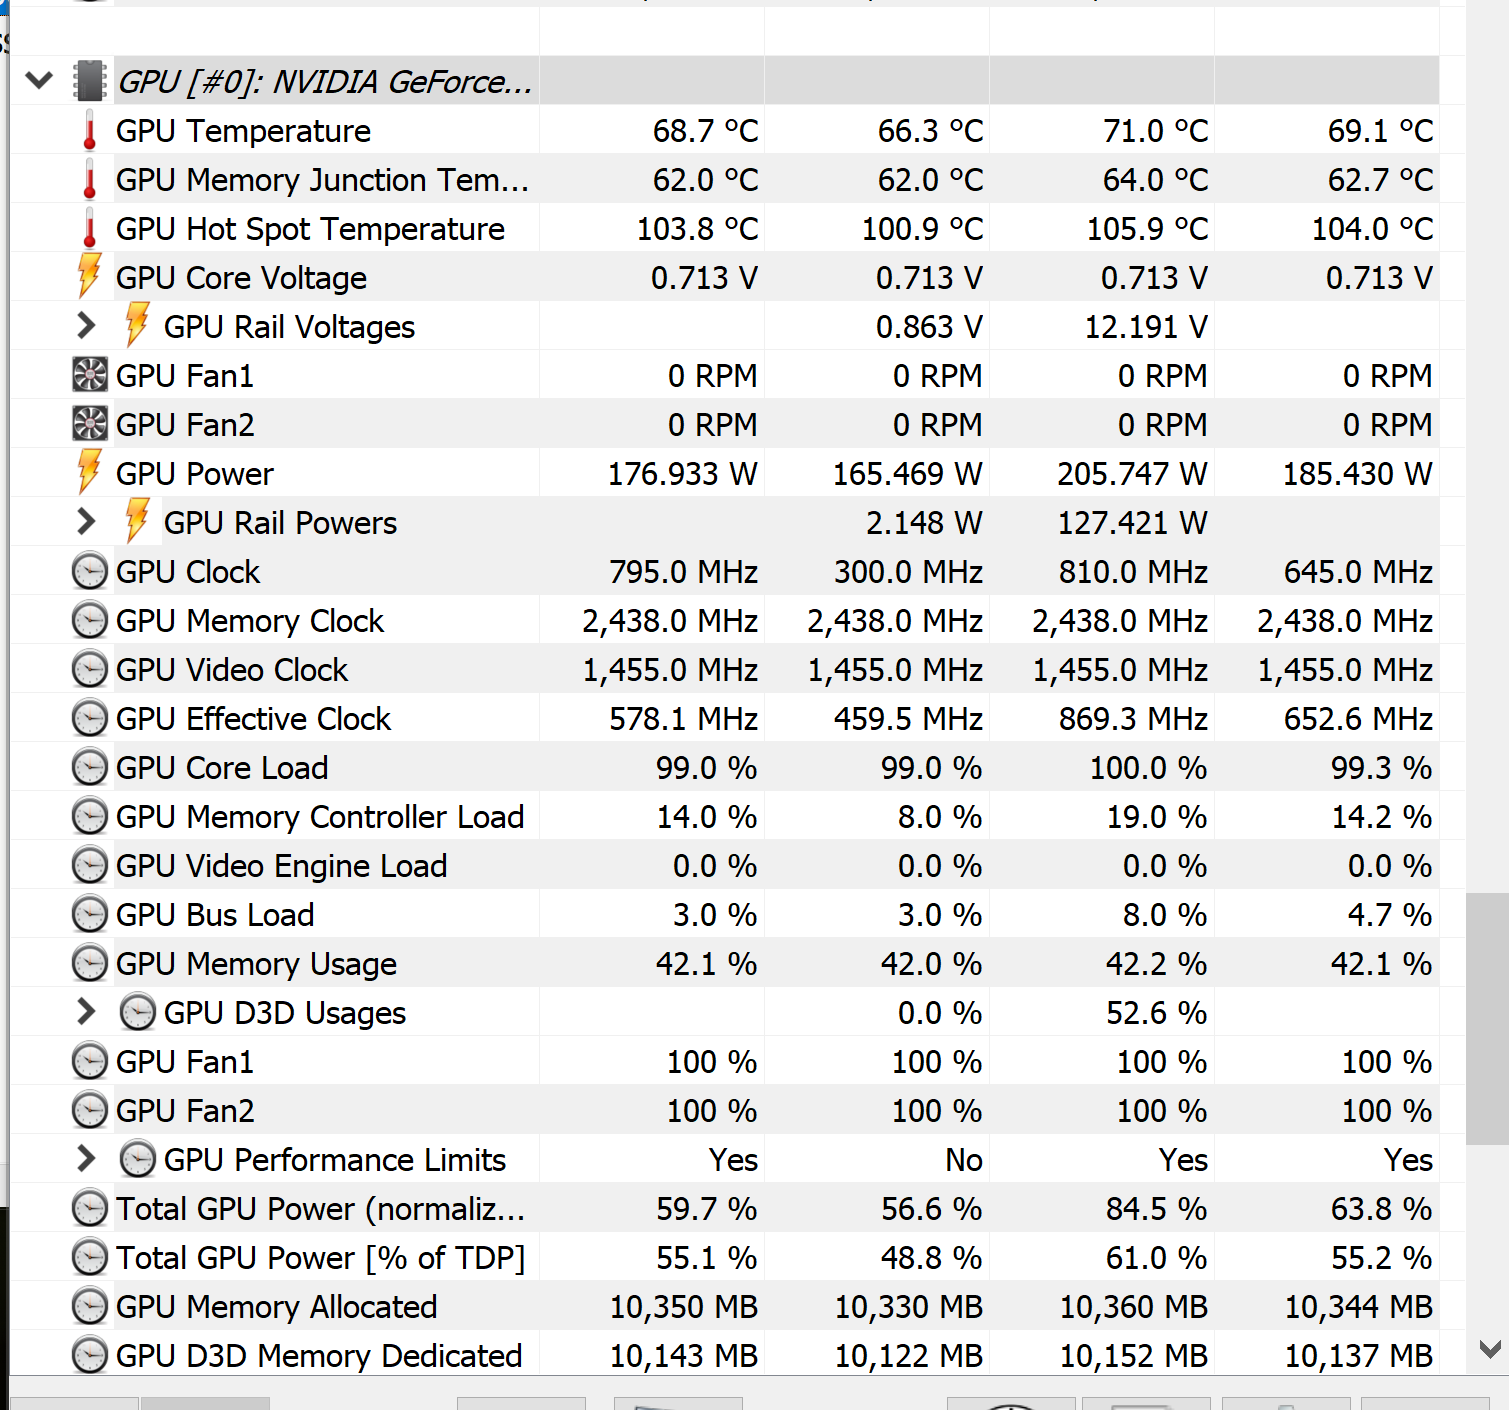The width and height of the screenshot is (1509, 1410).
Task: Click the gauge icon beside GPU Core Load
Action: click(90, 768)
